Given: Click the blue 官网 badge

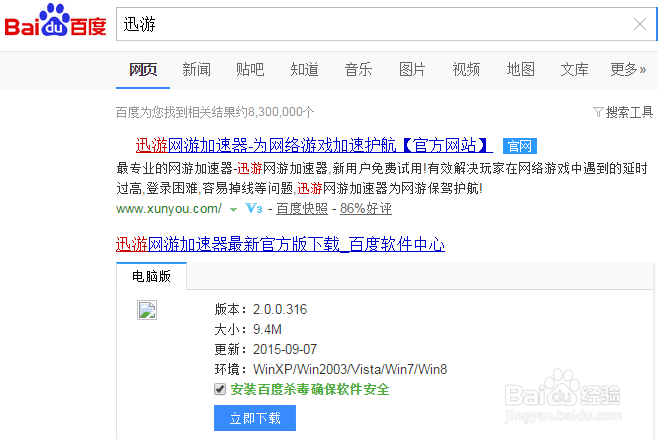Looking at the screenshot, I should [x=520, y=146].
